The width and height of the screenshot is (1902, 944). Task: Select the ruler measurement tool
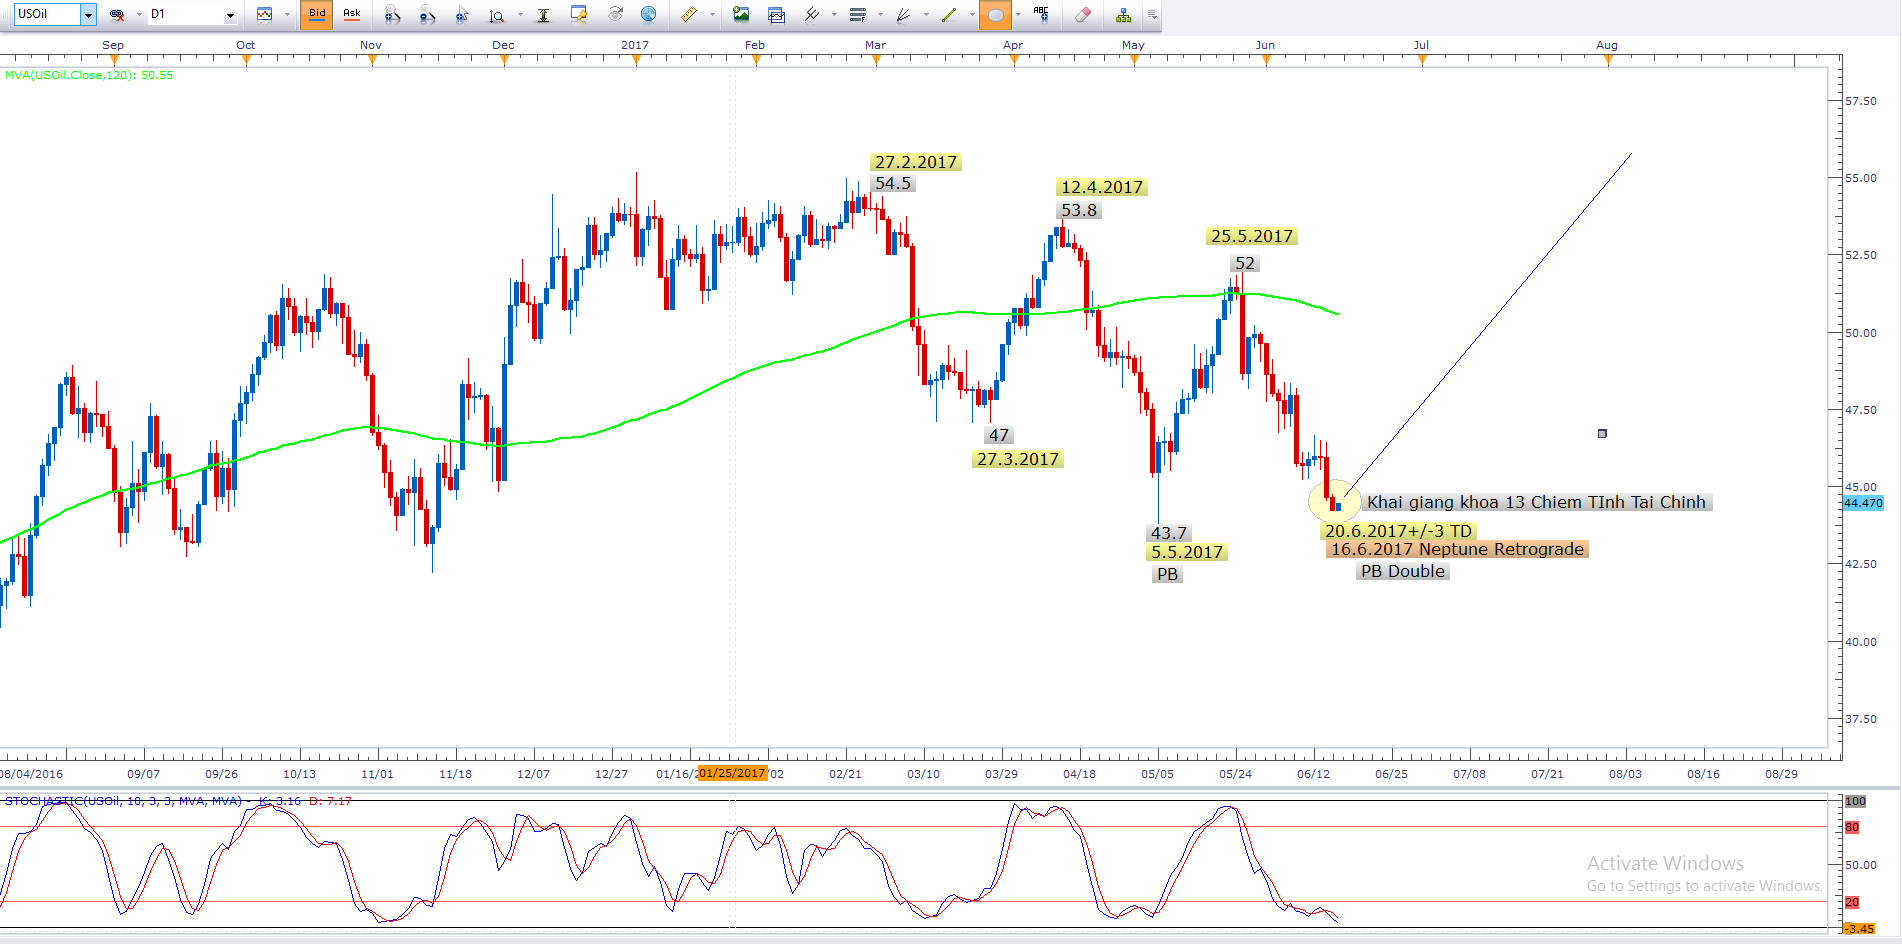(689, 15)
